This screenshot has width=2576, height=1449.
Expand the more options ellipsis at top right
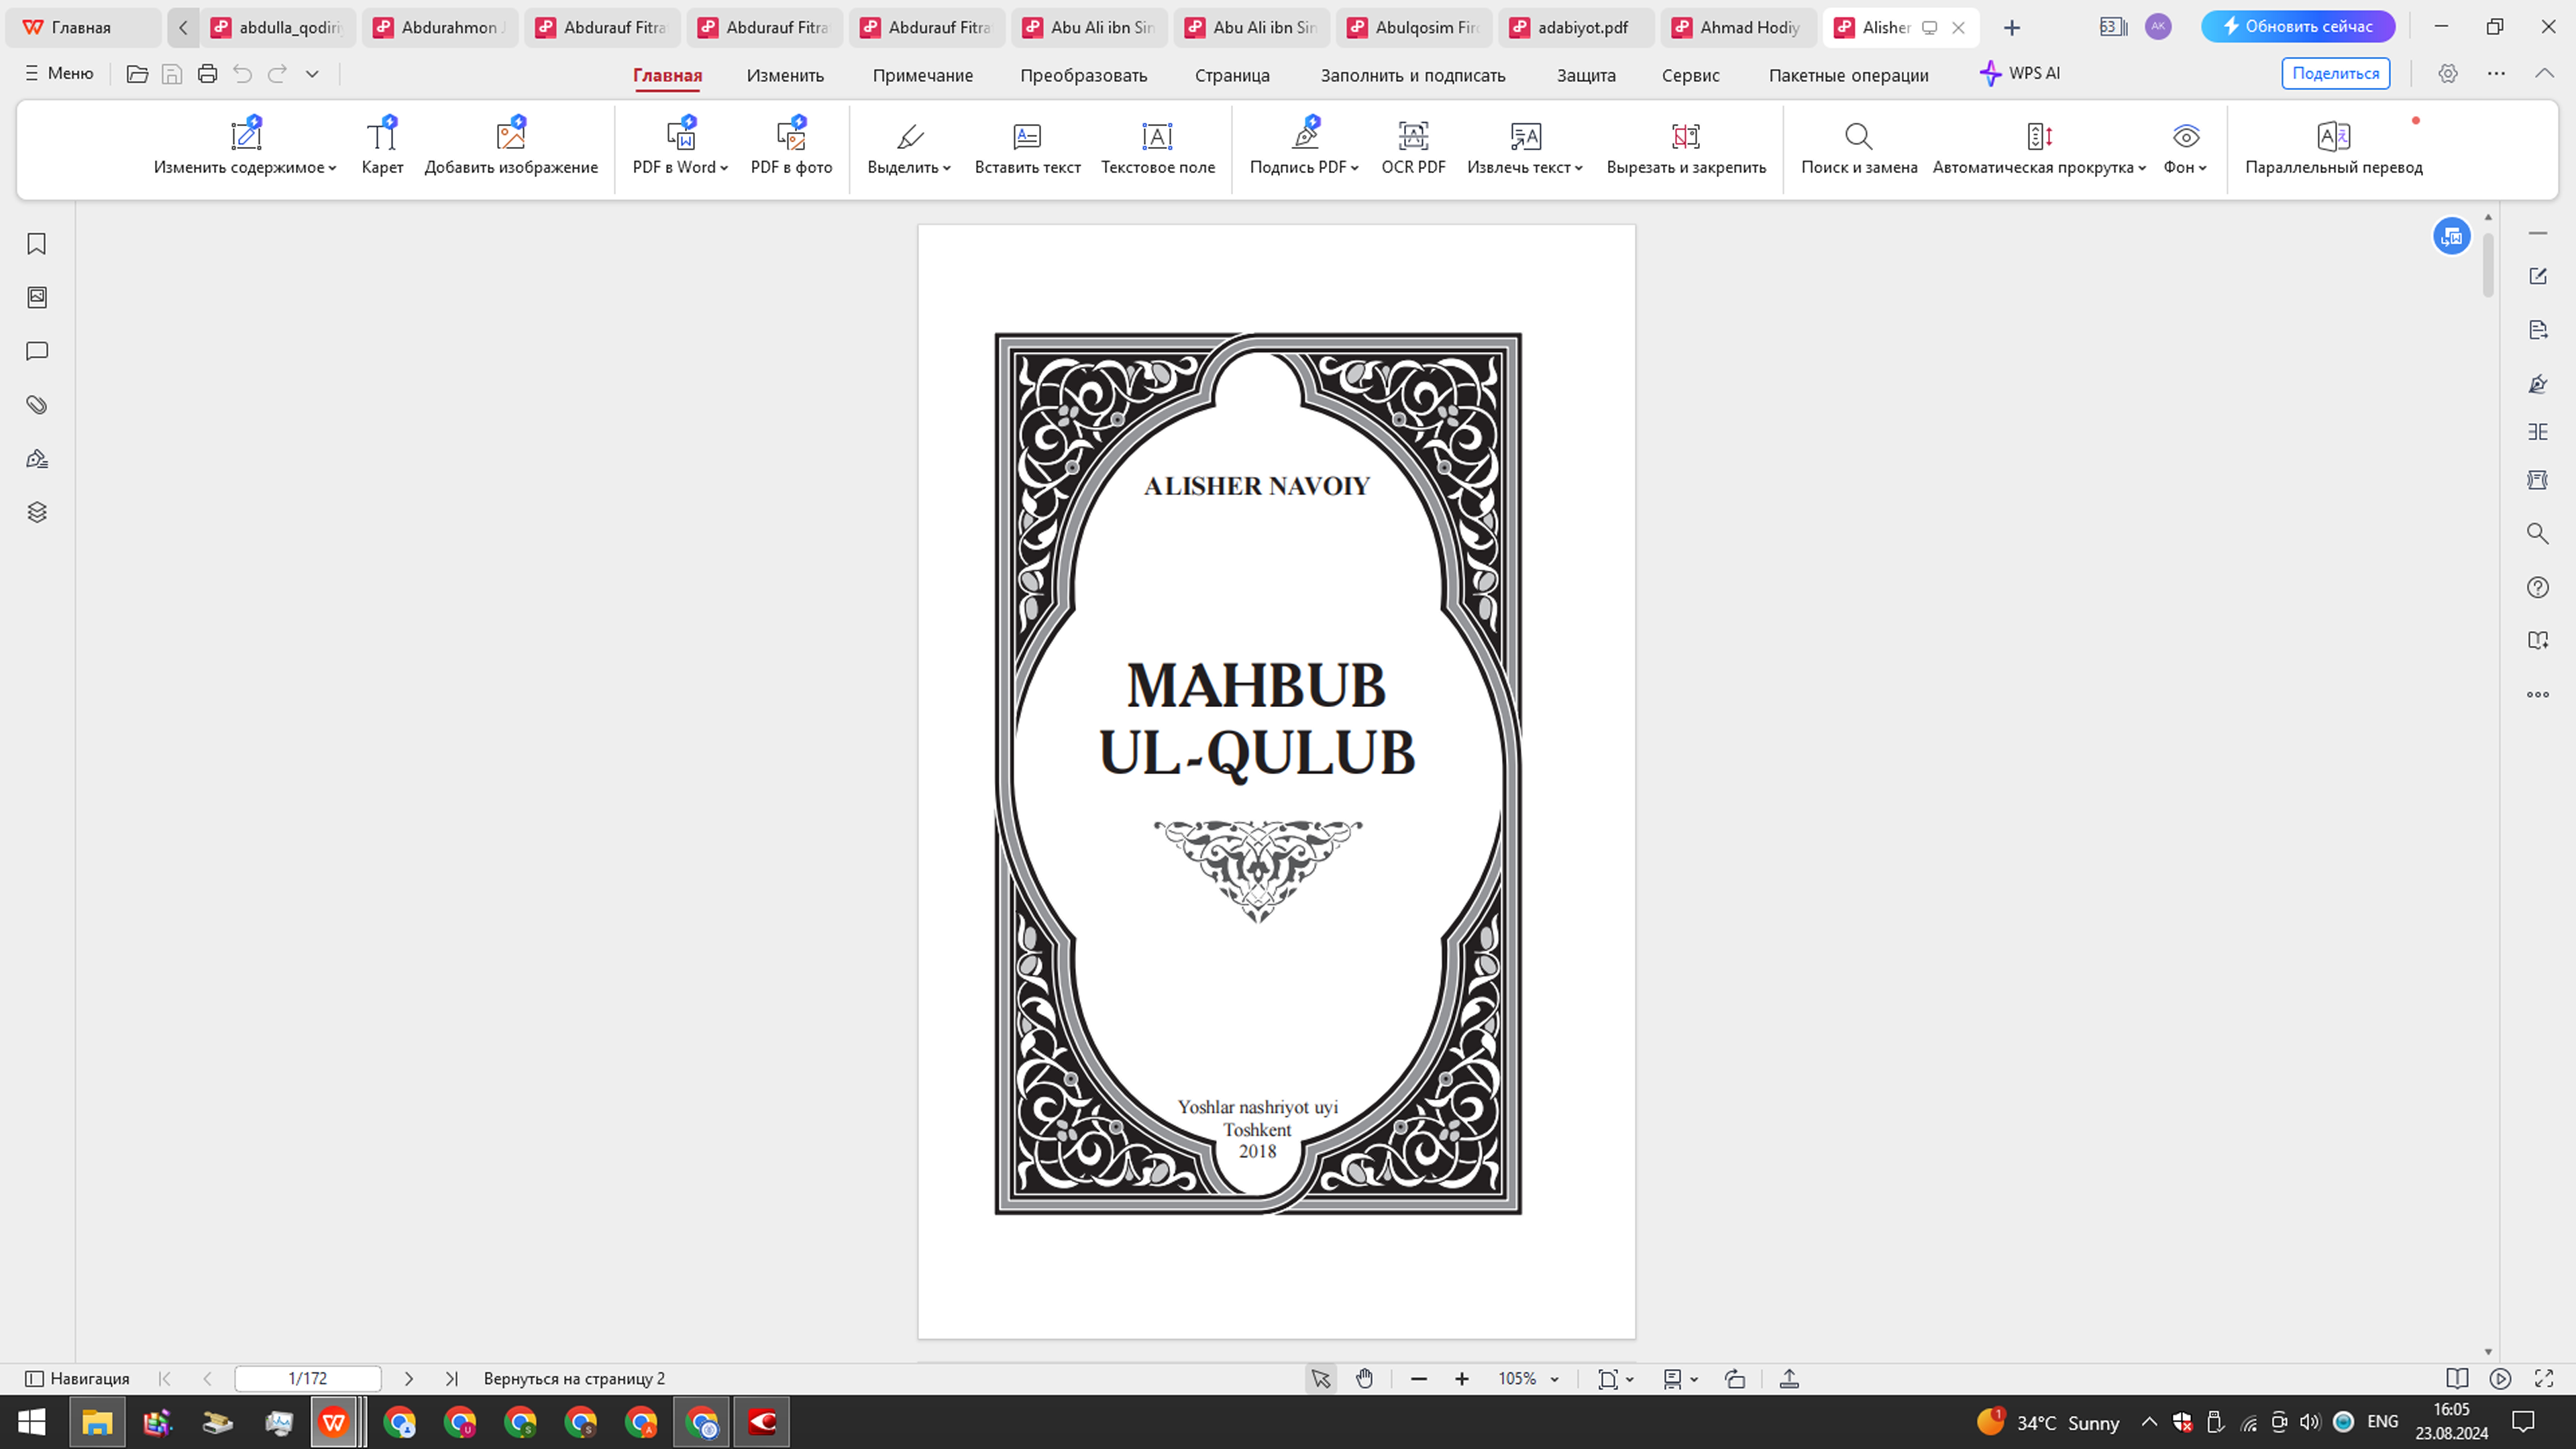(x=2496, y=73)
